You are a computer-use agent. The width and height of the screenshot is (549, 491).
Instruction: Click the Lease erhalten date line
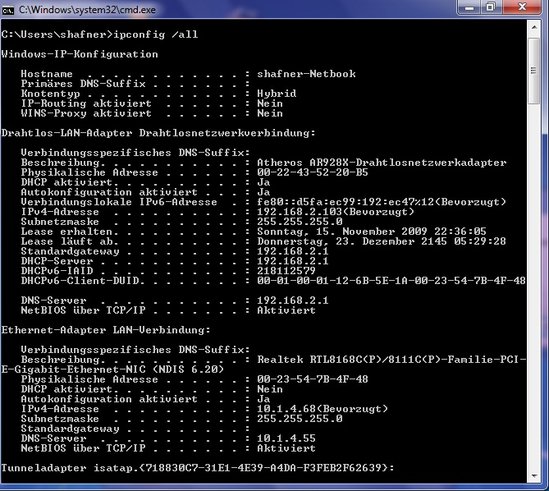pos(253,231)
